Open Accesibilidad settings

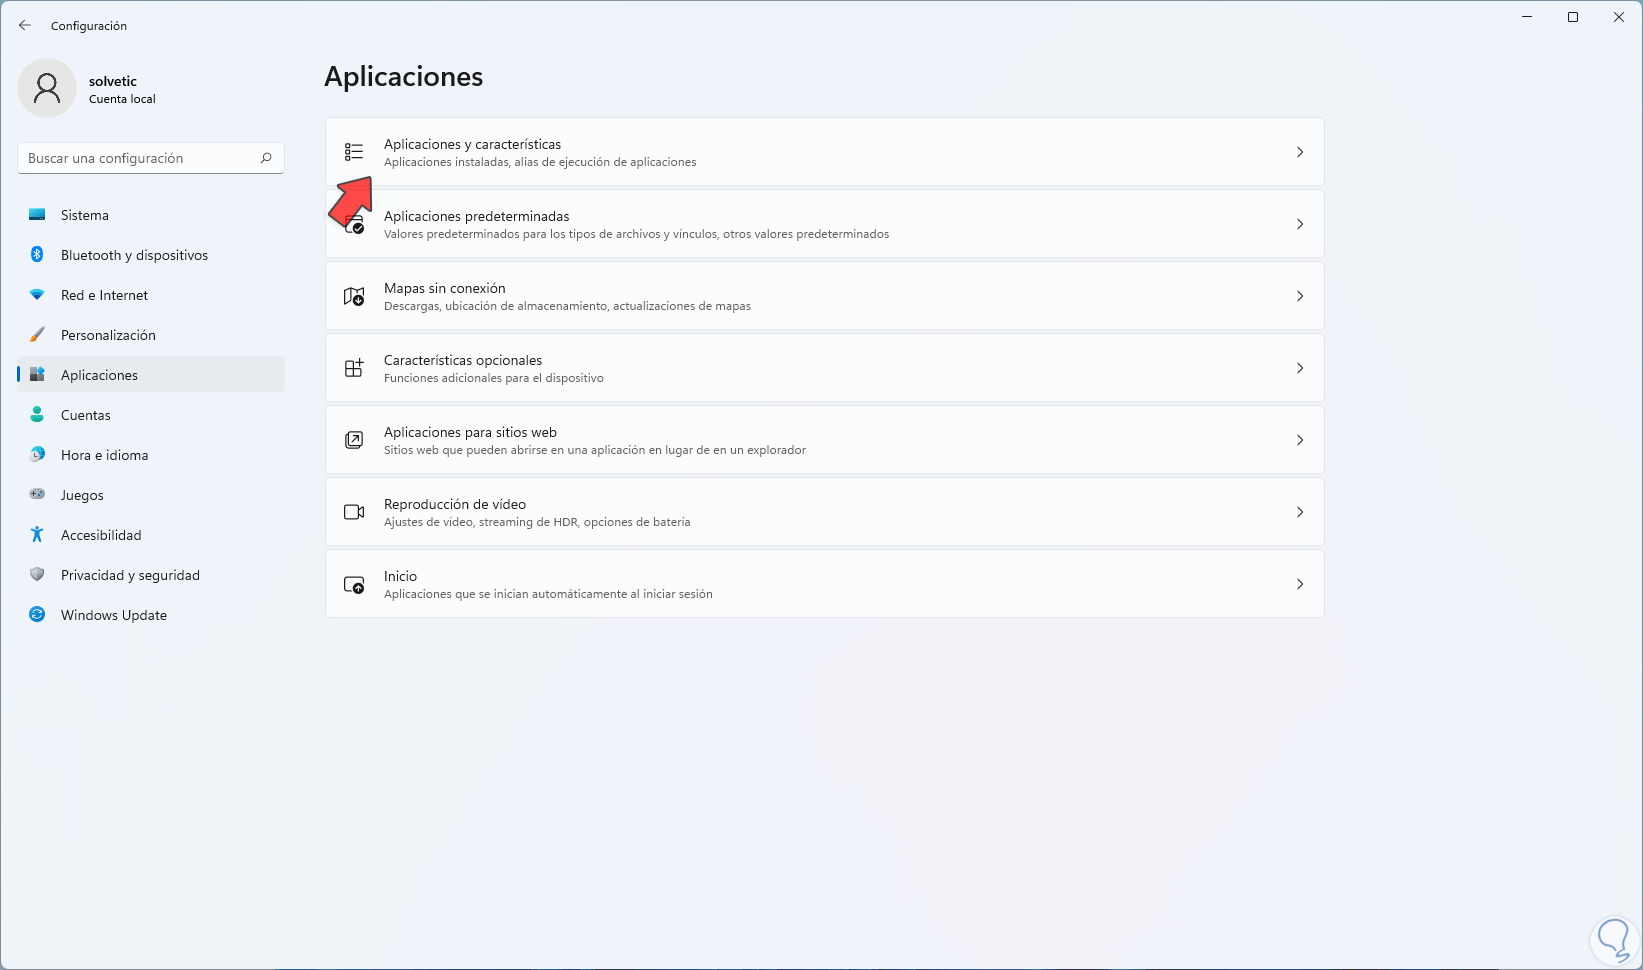pyautogui.click(x=151, y=535)
